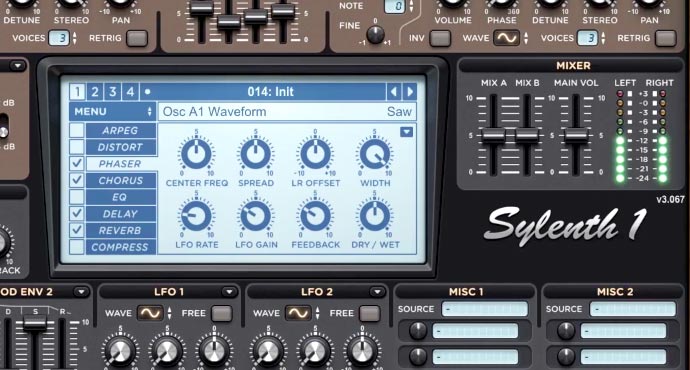Select part tab 4

(130, 92)
